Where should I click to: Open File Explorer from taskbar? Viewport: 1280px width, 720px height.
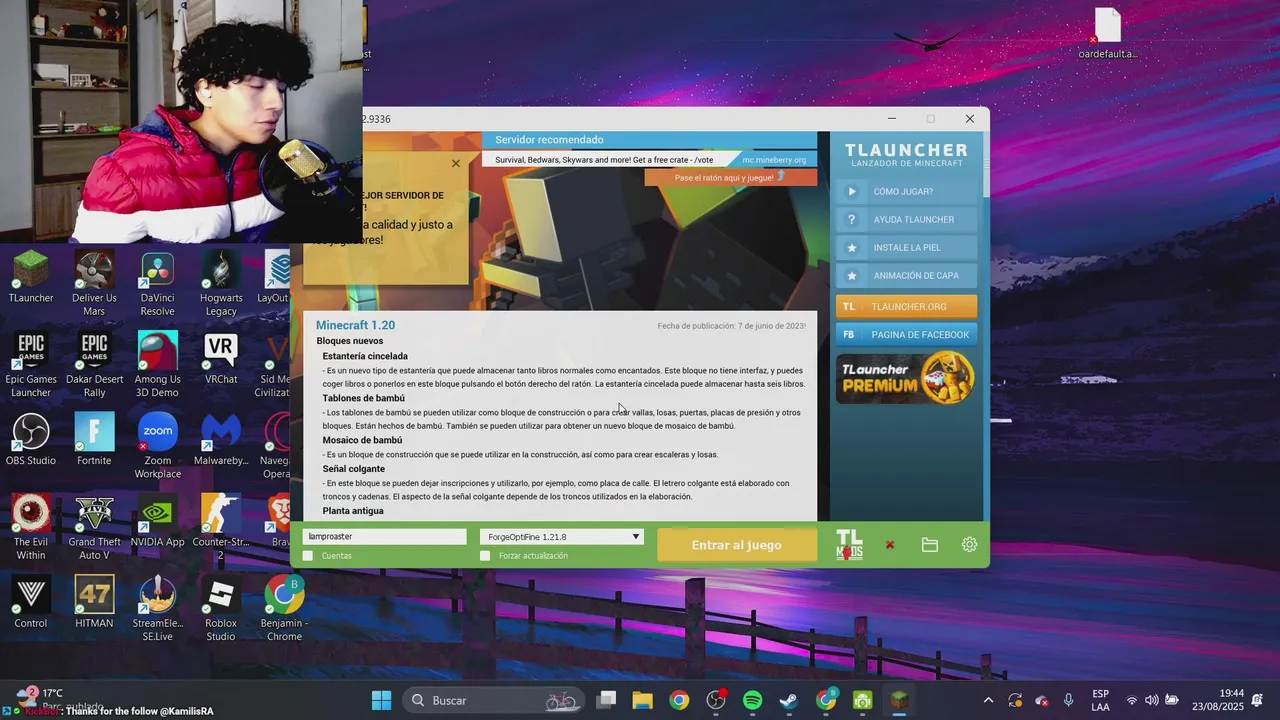642,700
